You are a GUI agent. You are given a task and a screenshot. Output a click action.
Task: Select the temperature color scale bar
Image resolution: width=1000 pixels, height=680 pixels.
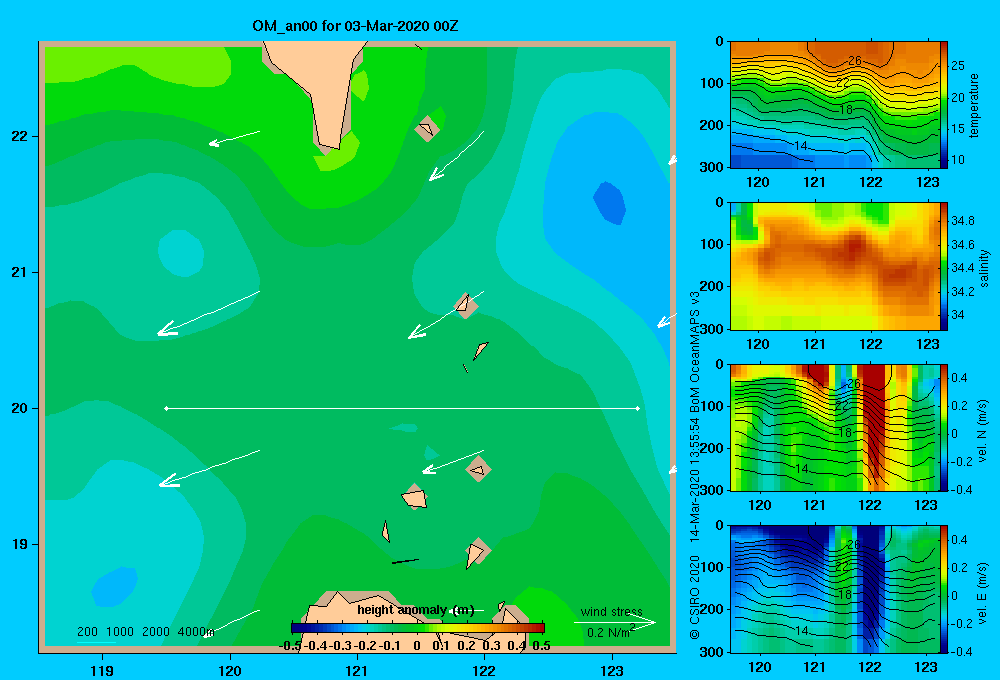[x=944, y=105]
